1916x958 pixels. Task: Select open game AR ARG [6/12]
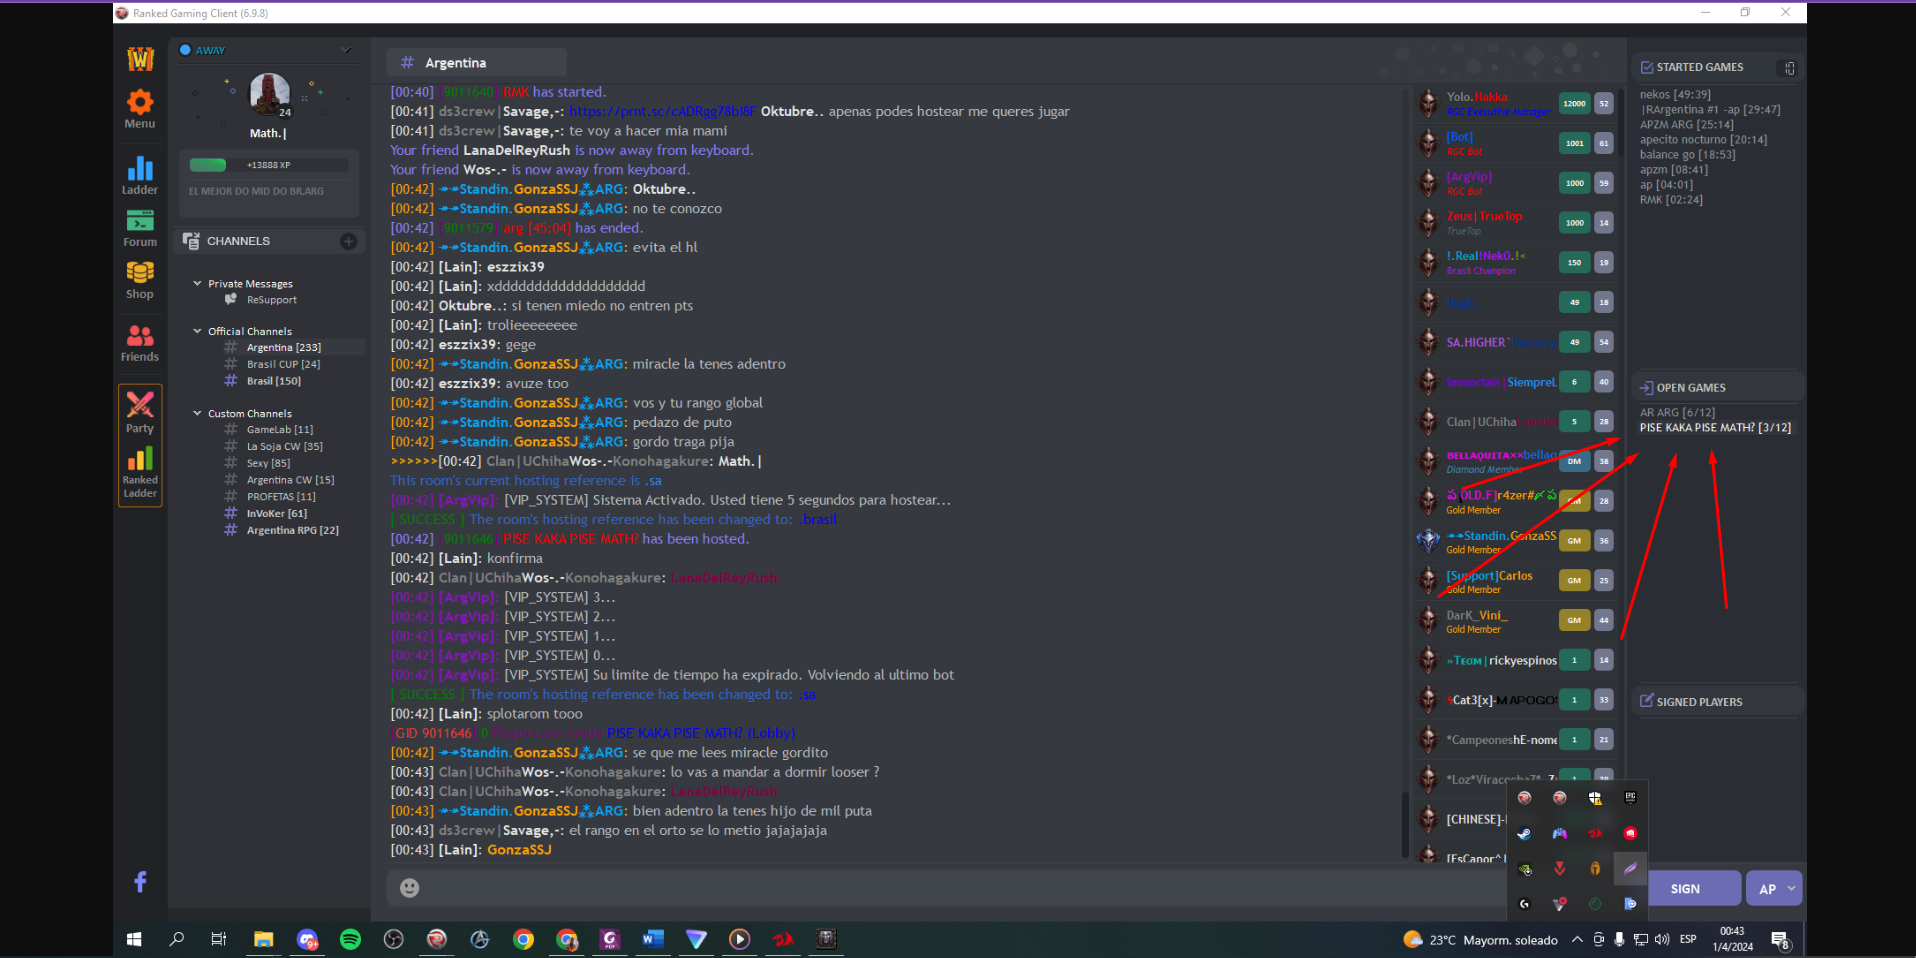point(1677,413)
